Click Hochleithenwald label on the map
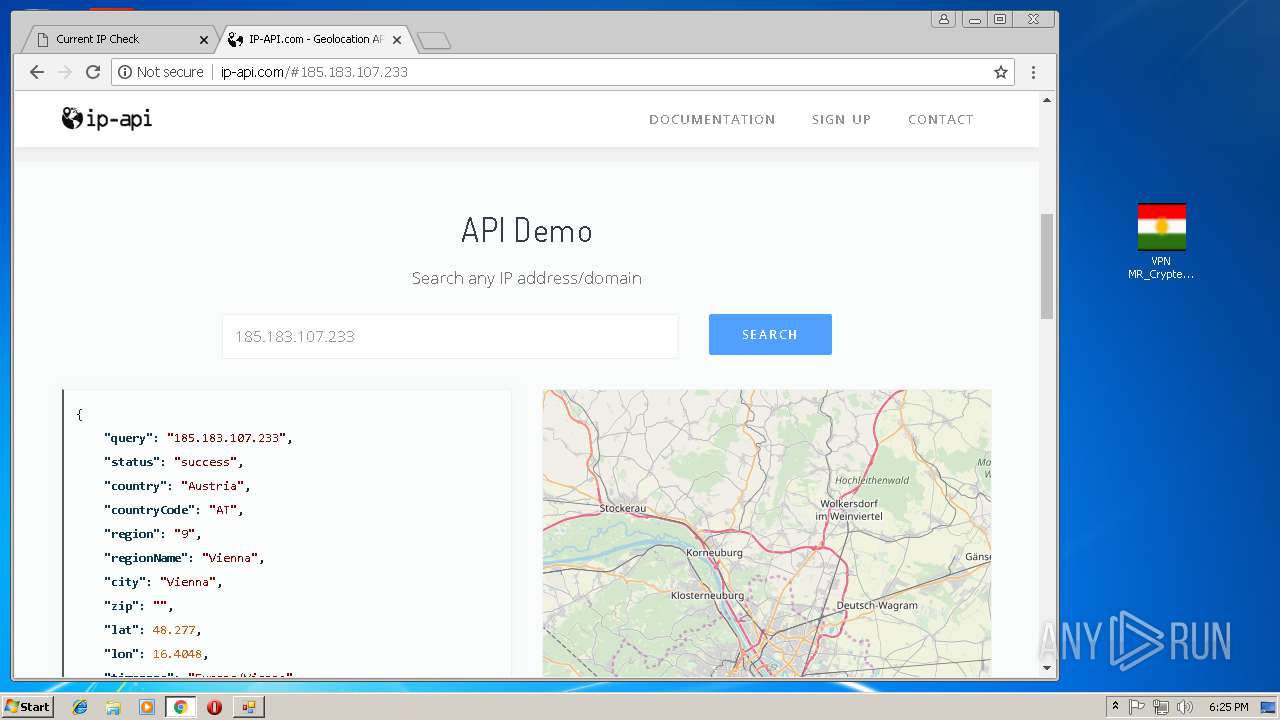 click(872, 480)
